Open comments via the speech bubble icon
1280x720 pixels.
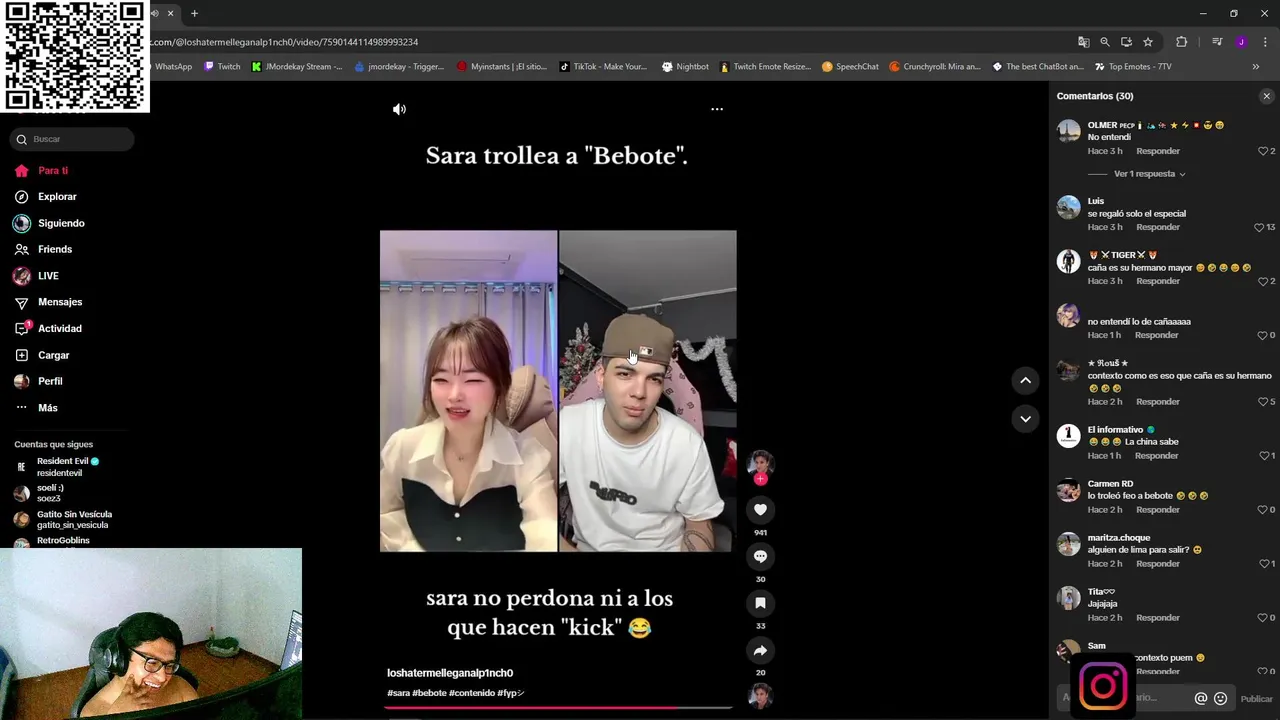coord(760,556)
